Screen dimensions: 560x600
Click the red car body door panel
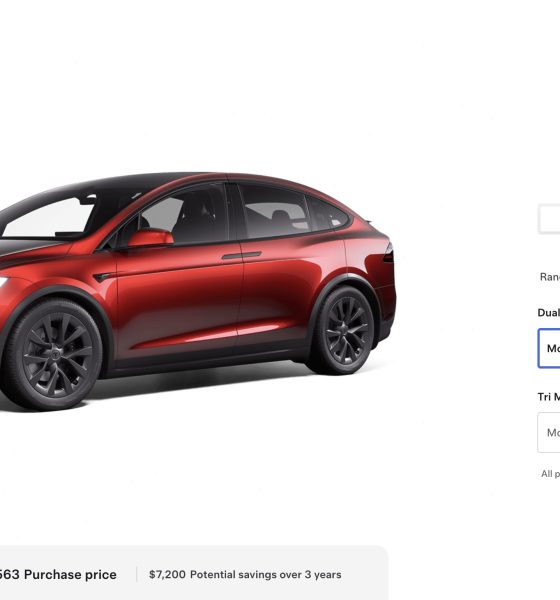(180, 302)
